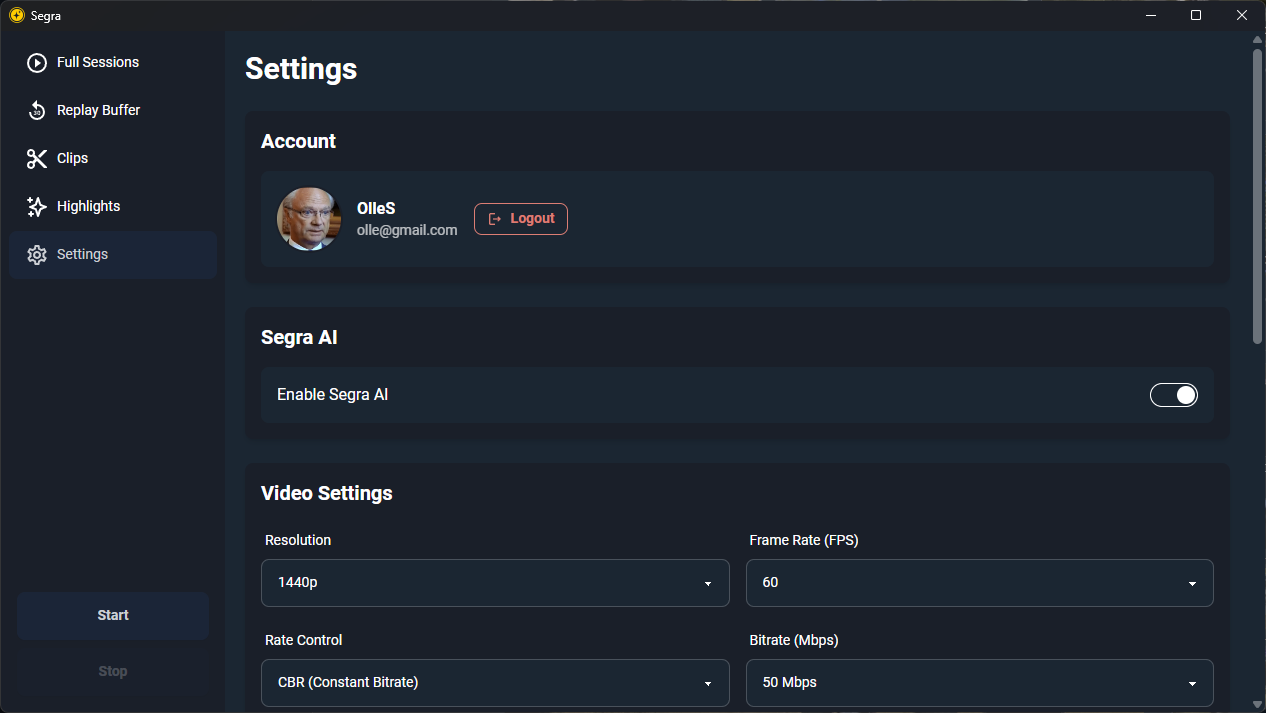Click the Settings gear icon in sidebar
The image size is (1266, 713).
click(x=37, y=254)
